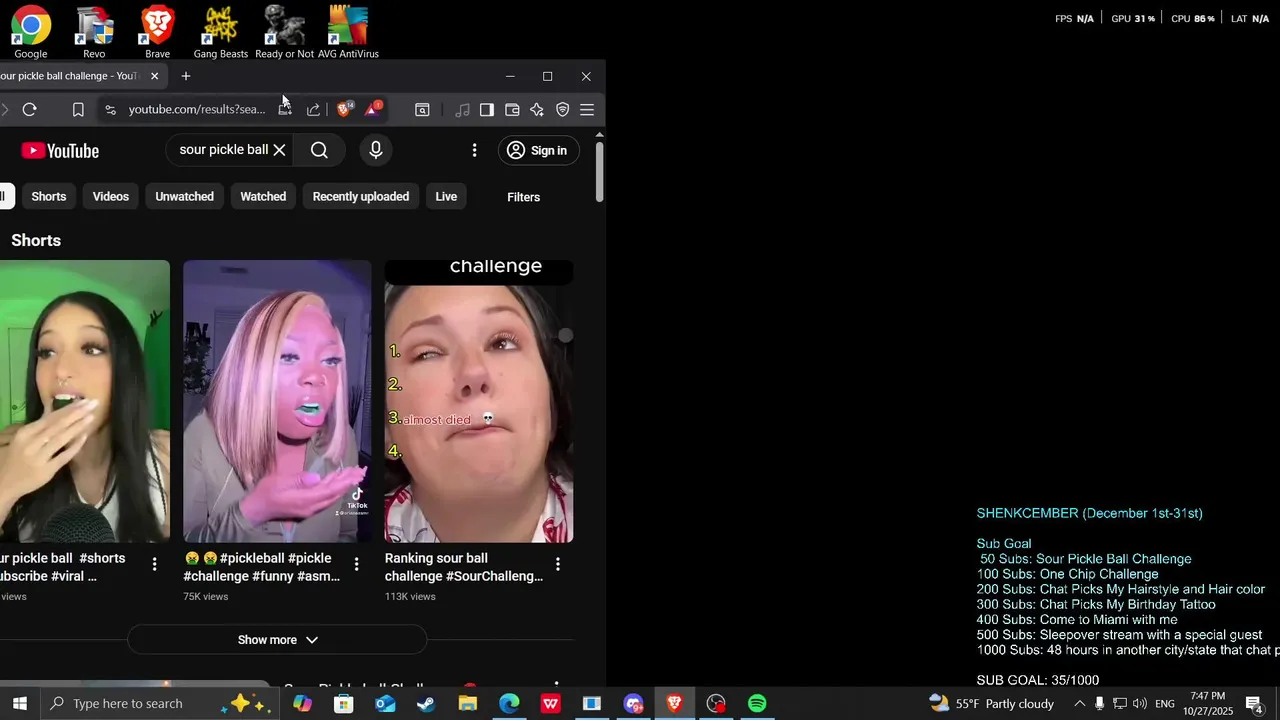The height and width of the screenshot is (720, 1280).
Task: Open Steam from taskbar
Action: click(426, 704)
